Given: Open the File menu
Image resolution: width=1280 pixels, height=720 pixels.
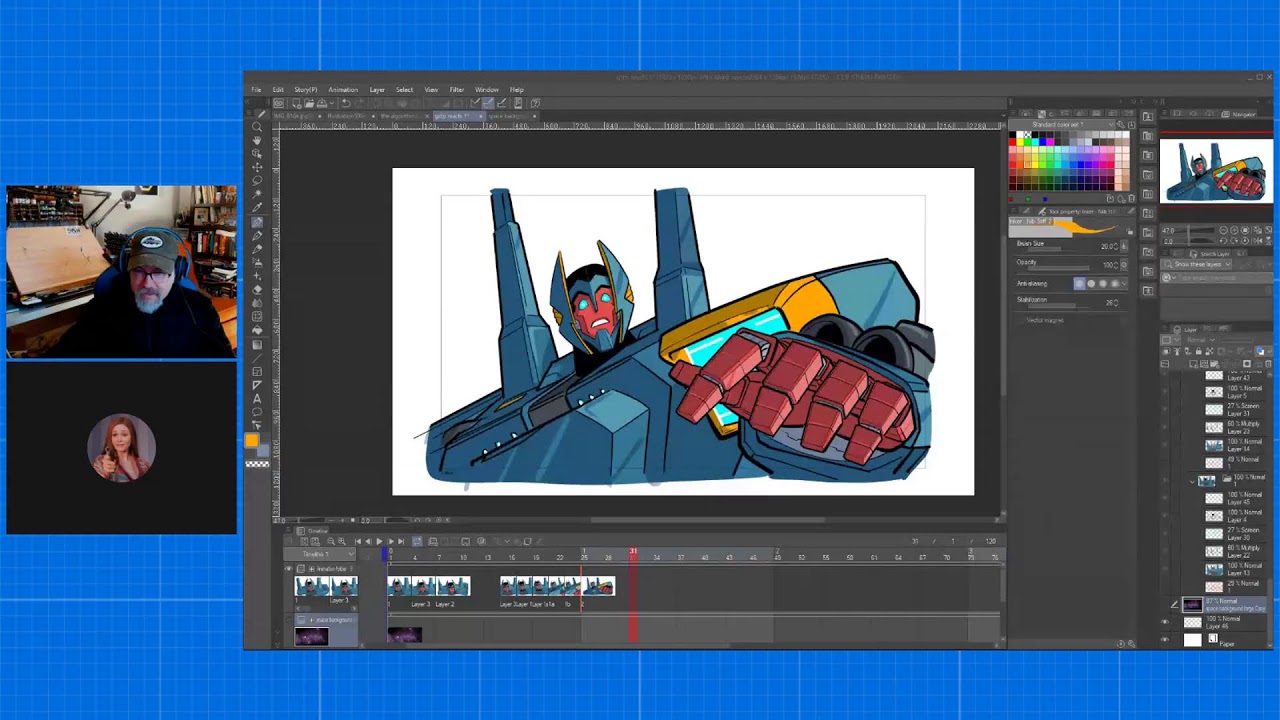Looking at the screenshot, I should tap(256, 90).
